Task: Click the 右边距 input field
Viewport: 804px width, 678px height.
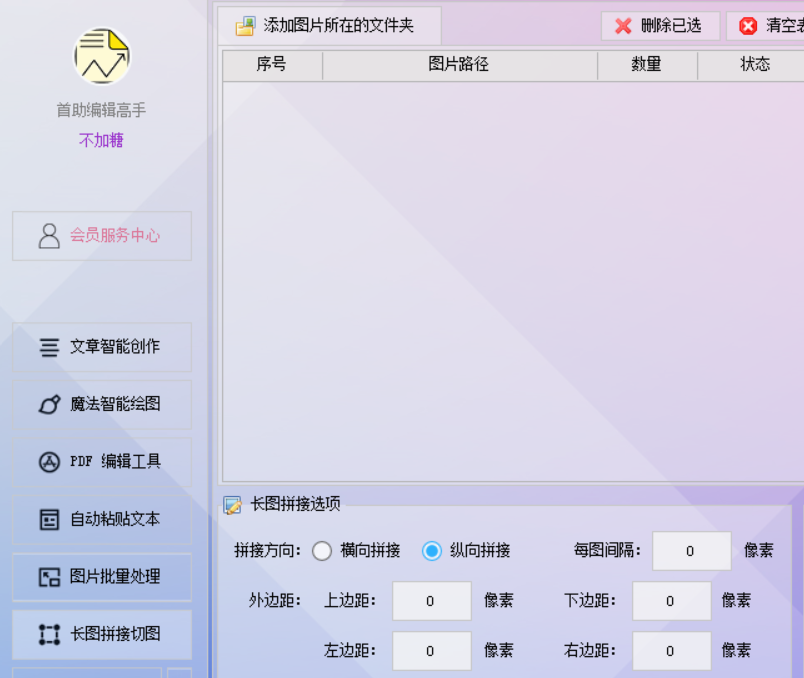Action: (x=672, y=651)
